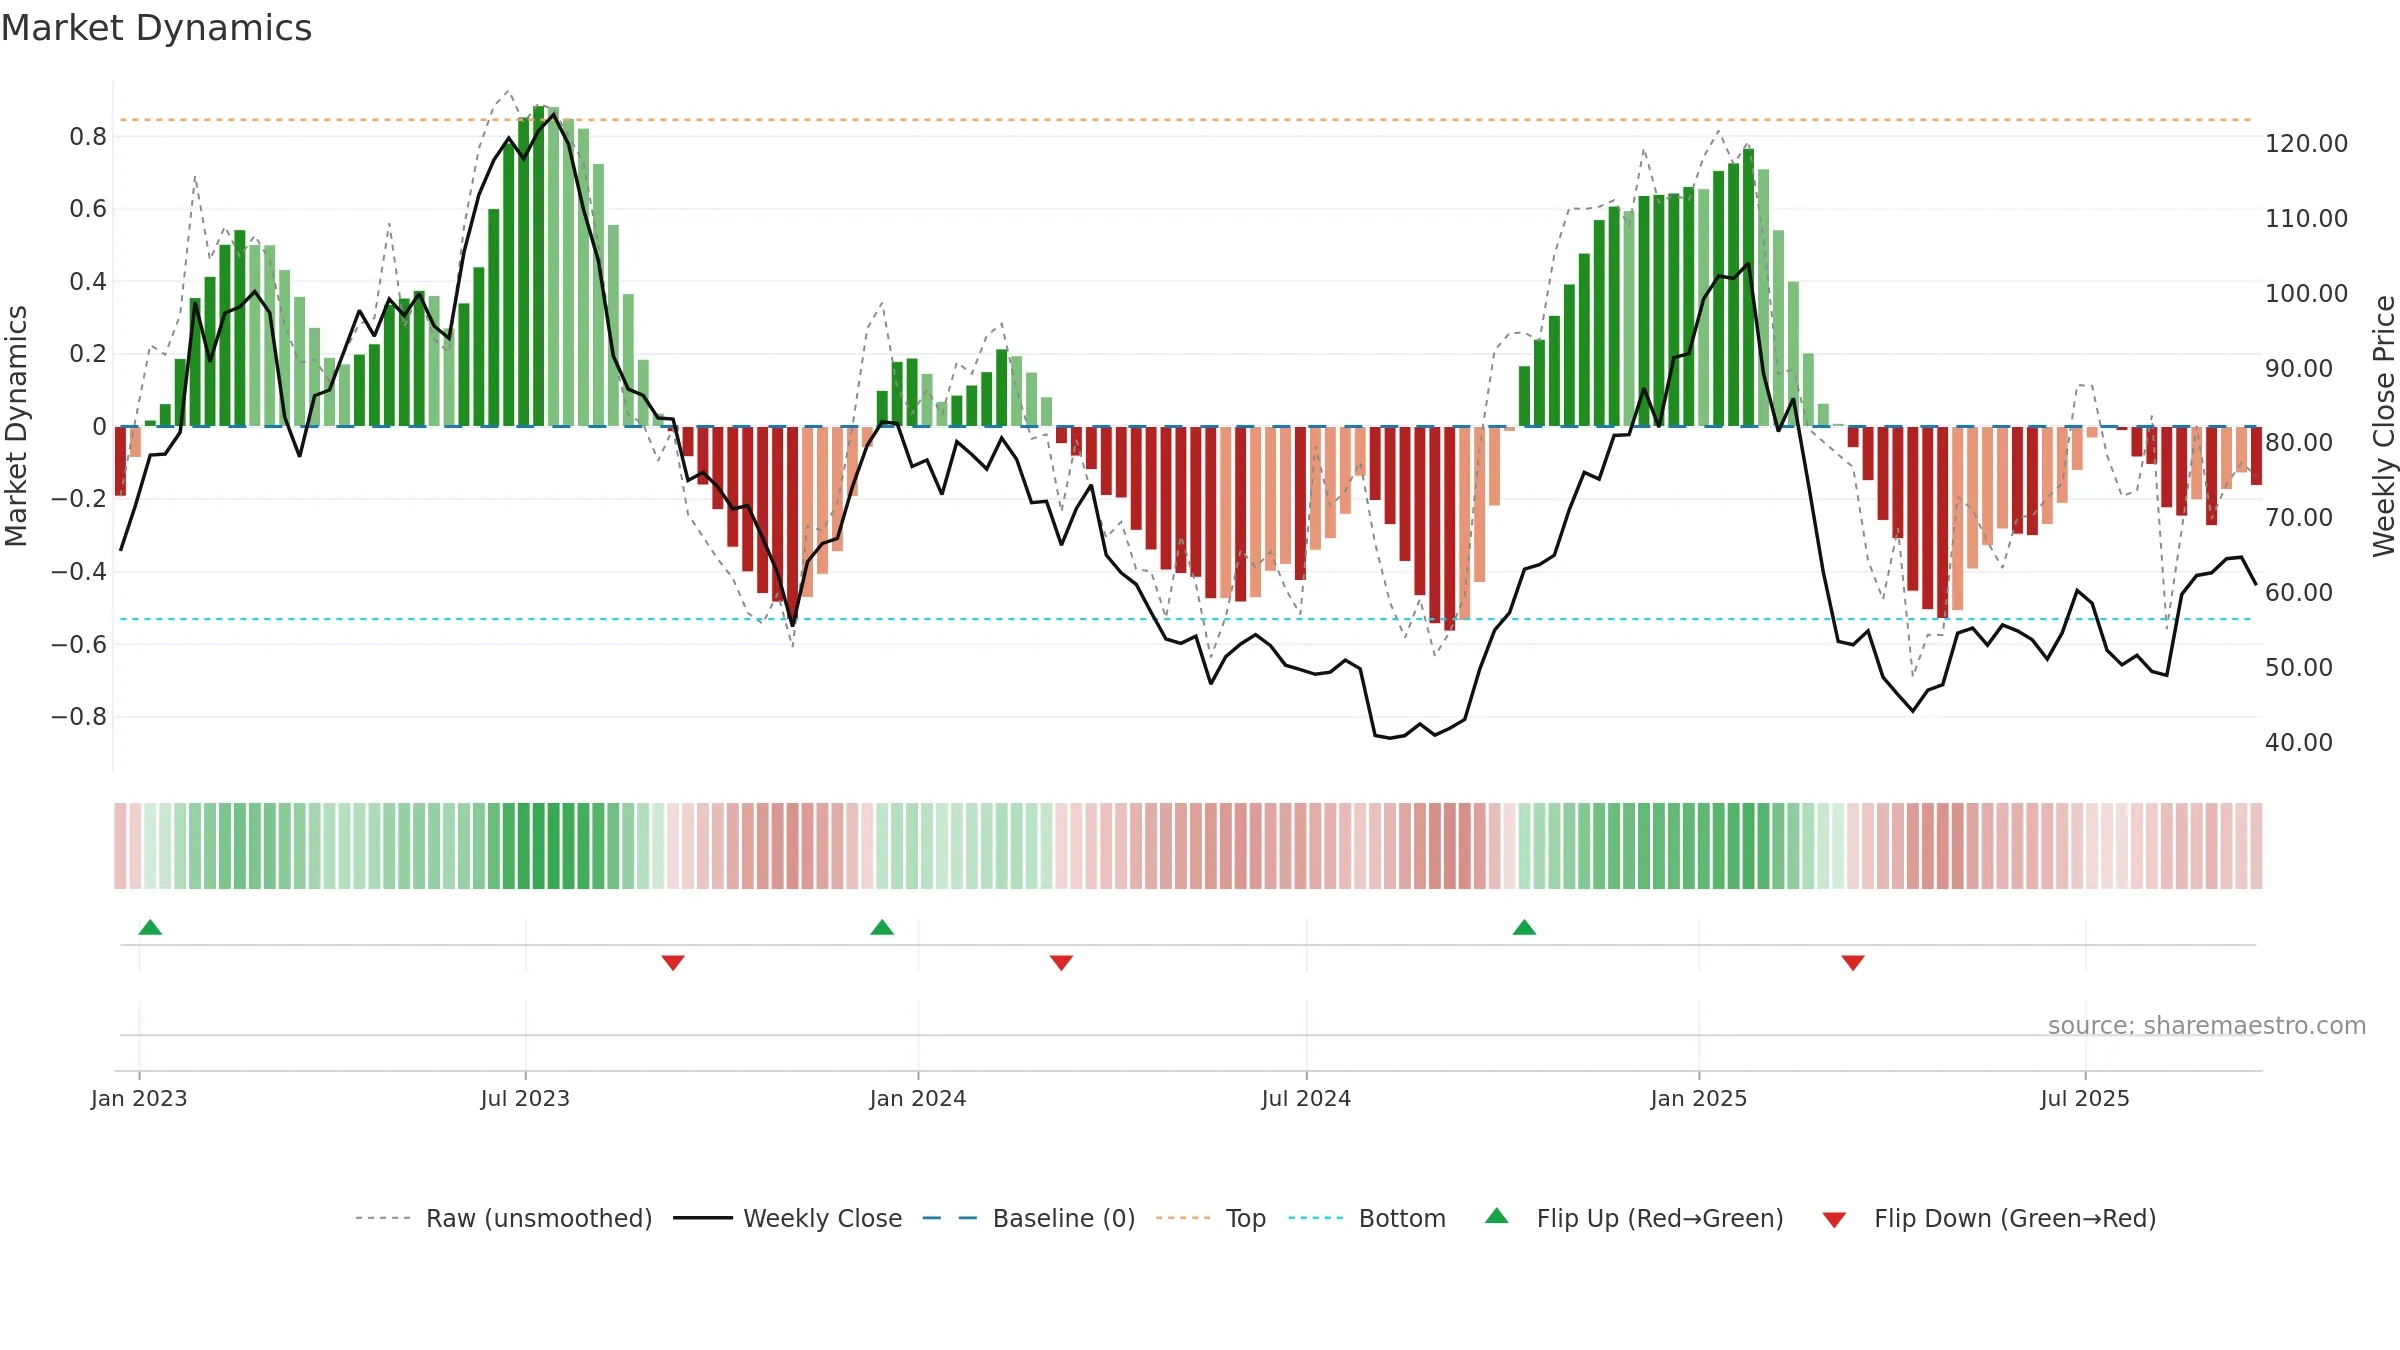This screenshot has width=2400, height=1350.
Task: Click the green flip-up triangle near Jan 2023
Action: 150,927
